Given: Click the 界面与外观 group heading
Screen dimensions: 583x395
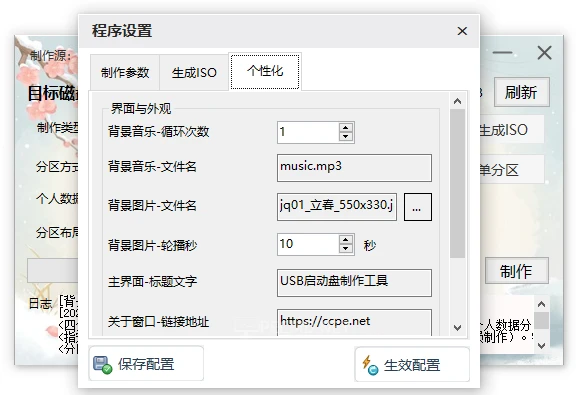Looking at the screenshot, I should click(141, 109).
